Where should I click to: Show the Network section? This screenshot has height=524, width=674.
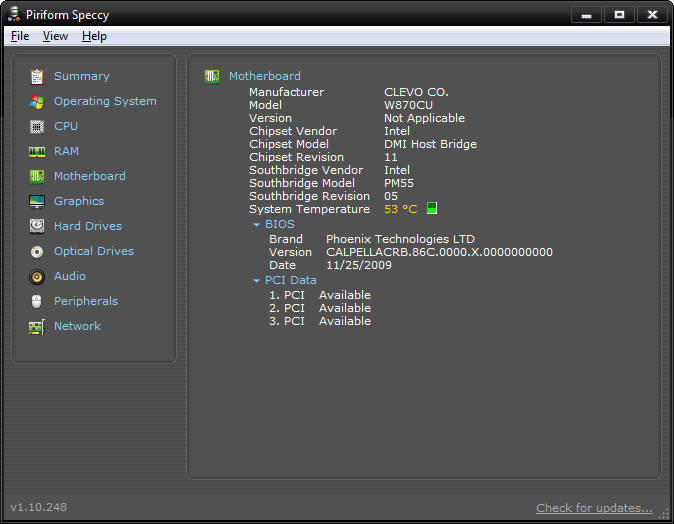(78, 326)
